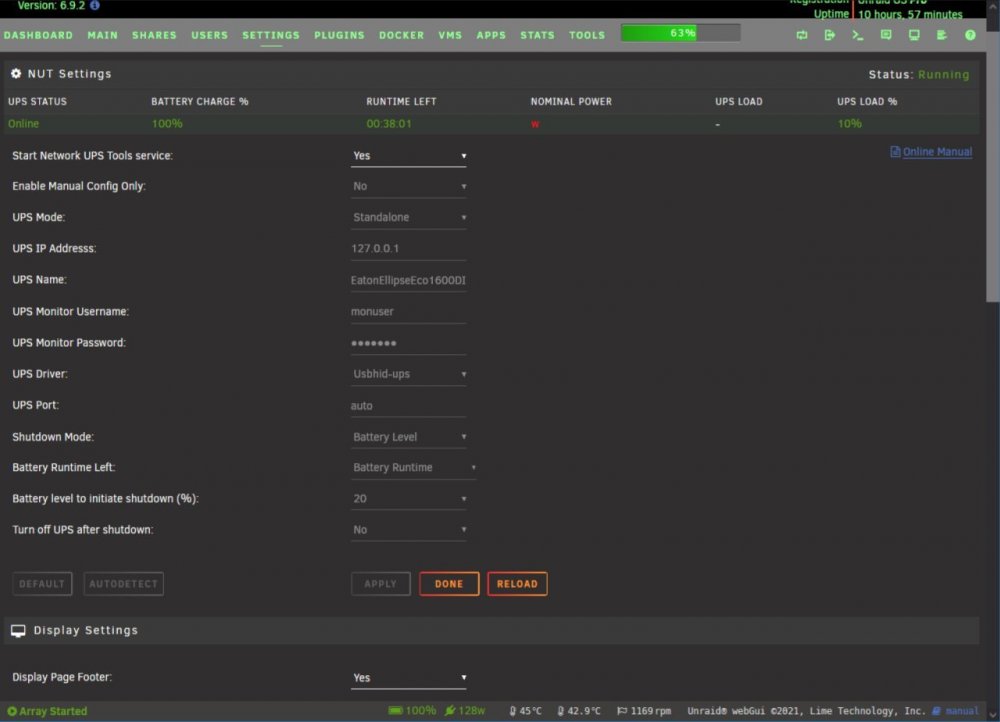Viewport: 1000px width, 722px height.
Task: Open the Tools tab
Action: click(587, 35)
